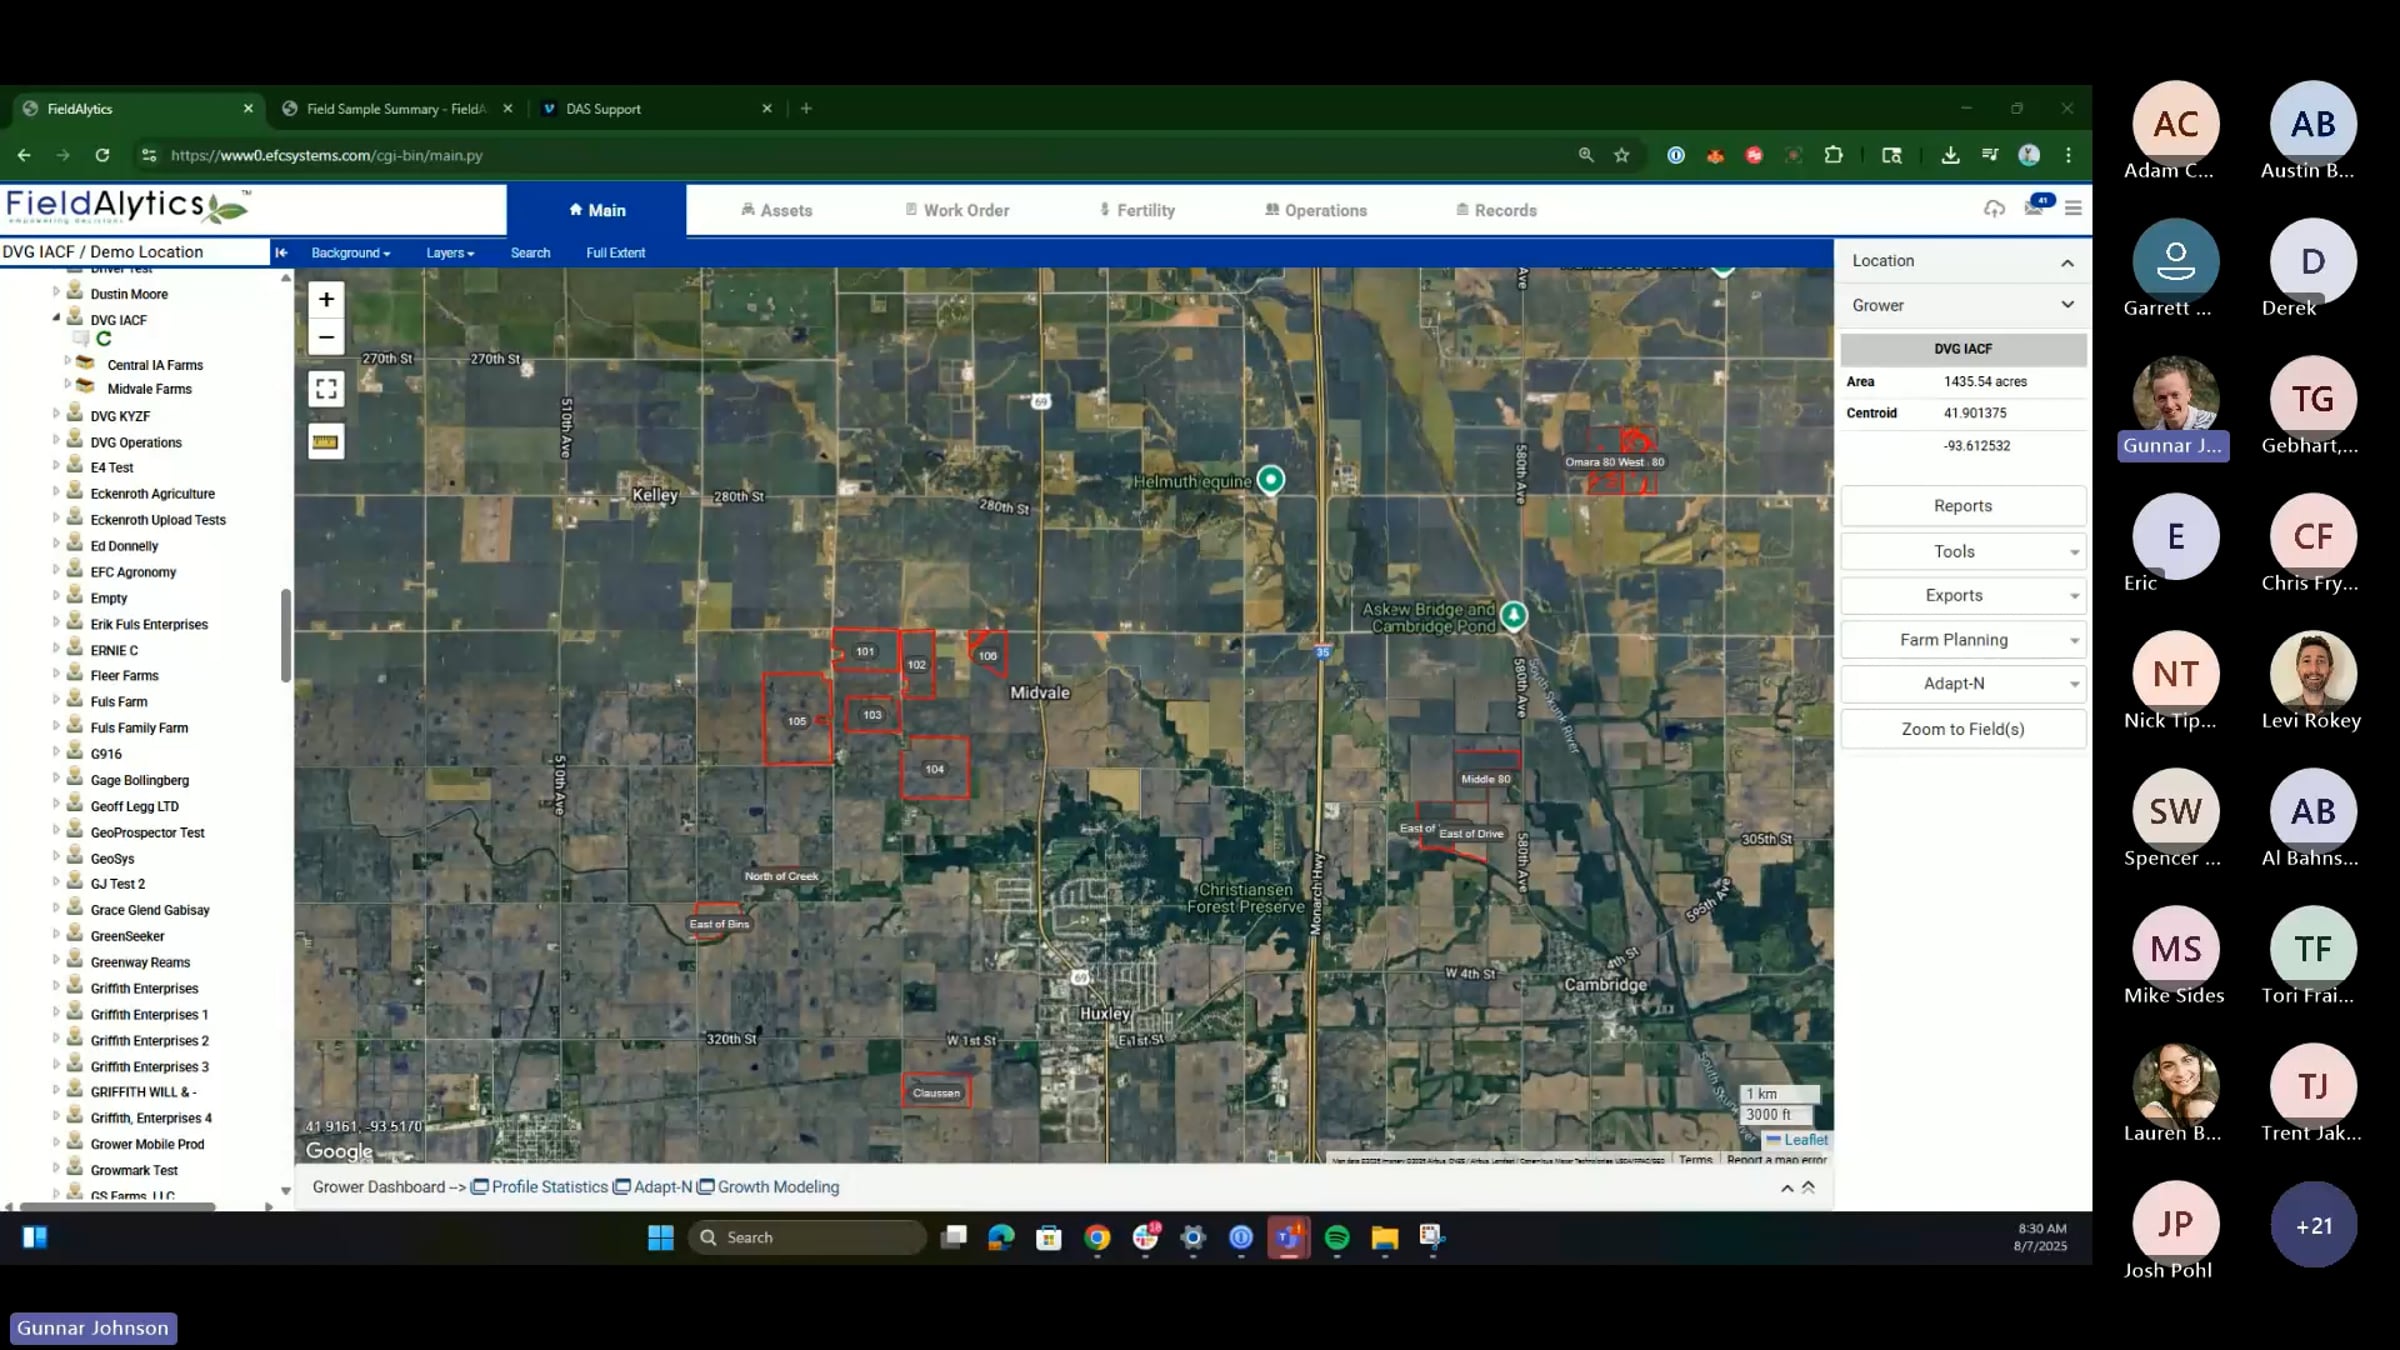
Task: Open the Adapt-N dashboard link
Action: 653,1187
